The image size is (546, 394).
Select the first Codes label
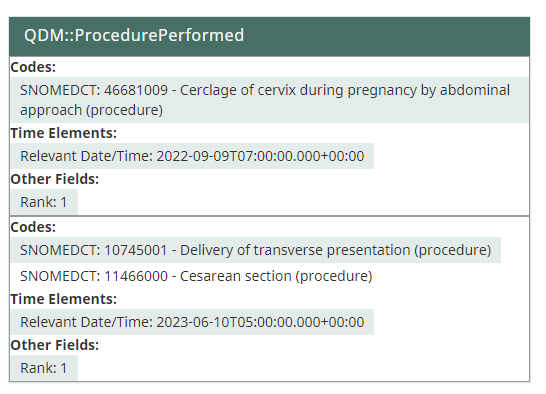point(33,67)
